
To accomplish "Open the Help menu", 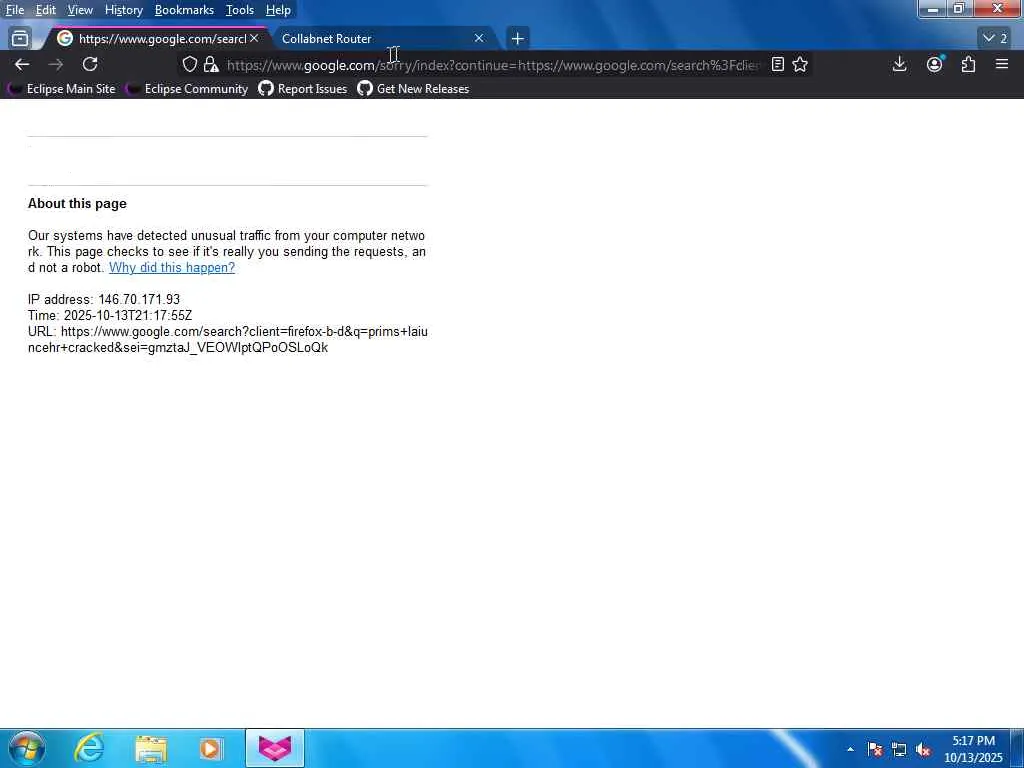I will (x=278, y=10).
